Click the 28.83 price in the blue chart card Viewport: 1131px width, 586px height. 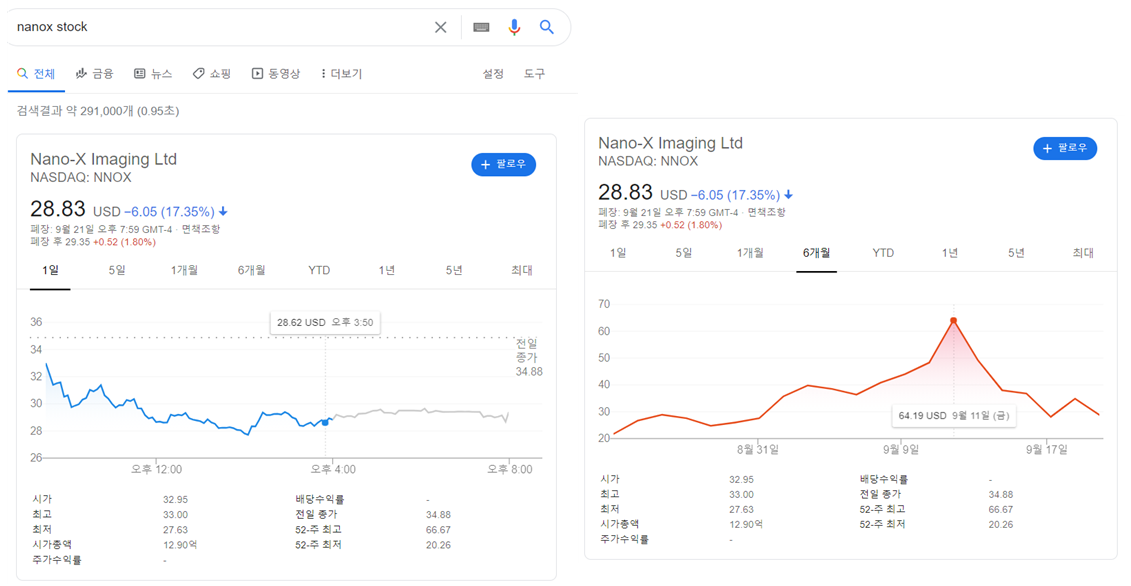coord(58,209)
